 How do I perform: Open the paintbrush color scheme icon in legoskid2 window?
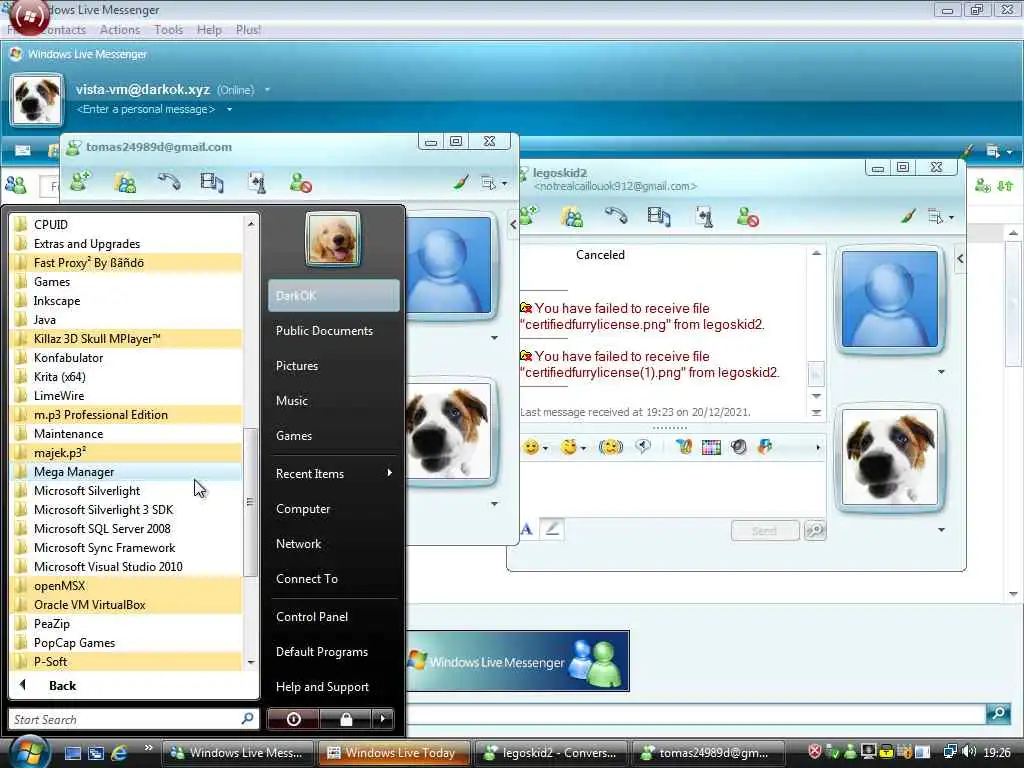pyautogui.click(x=908, y=216)
